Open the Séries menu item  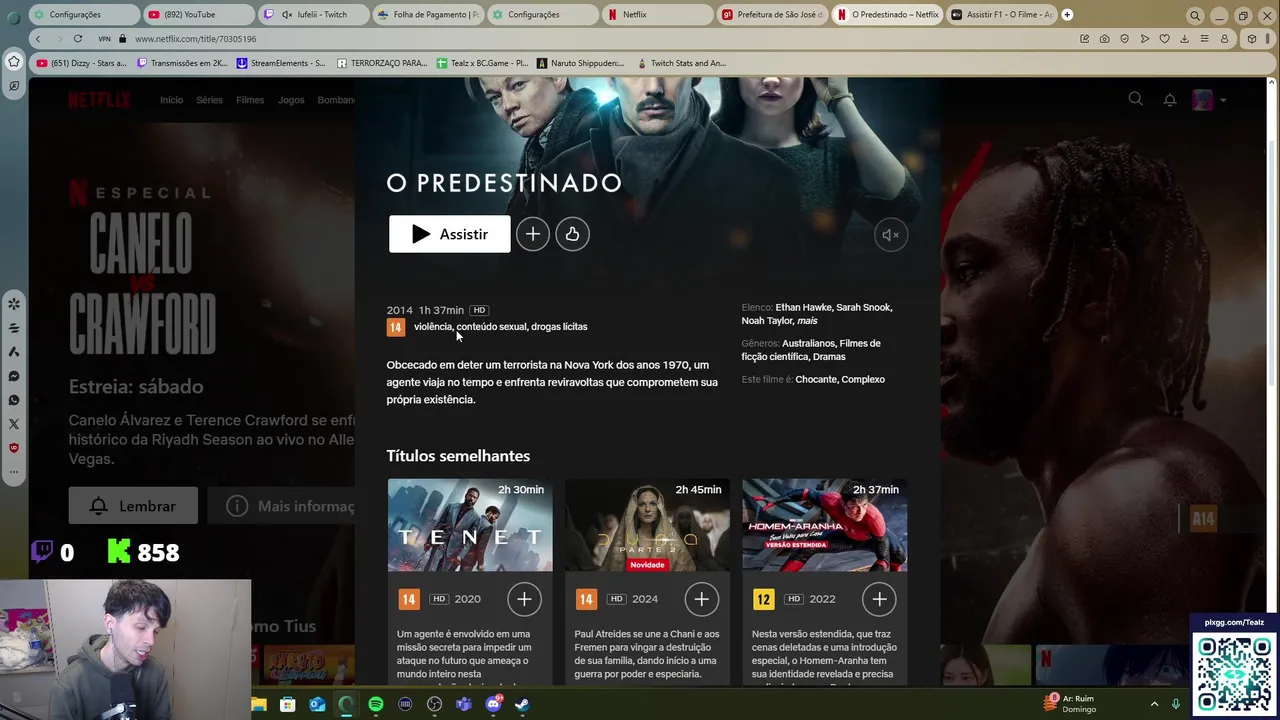tap(209, 100)
